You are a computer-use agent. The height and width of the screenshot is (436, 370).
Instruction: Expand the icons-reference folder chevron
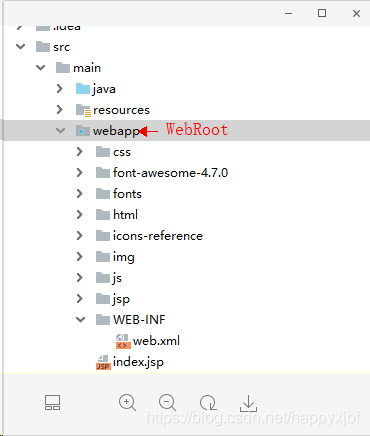(x=79, y=236)
